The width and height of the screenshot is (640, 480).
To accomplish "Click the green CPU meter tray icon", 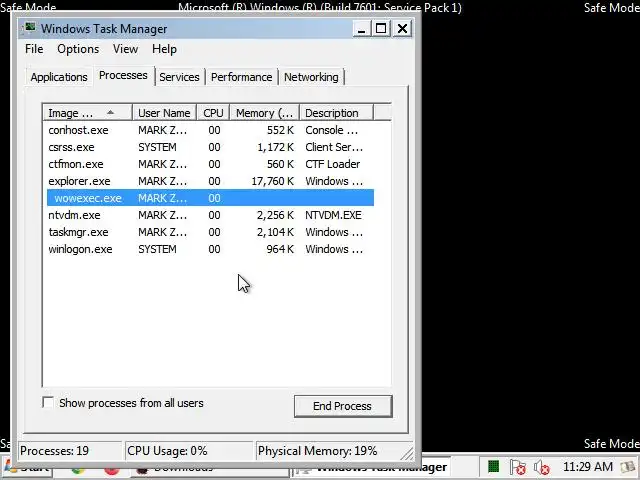I will (x=493, y=466).
